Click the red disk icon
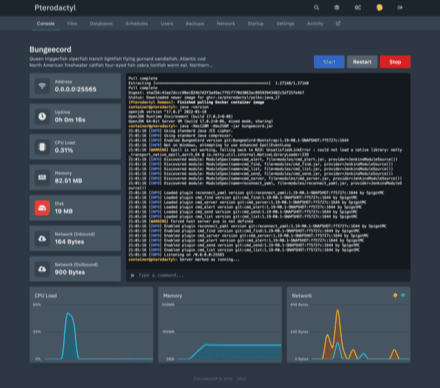Image resolution: width=440 pixels, height=388 pixels. click(x=42, y=208)
